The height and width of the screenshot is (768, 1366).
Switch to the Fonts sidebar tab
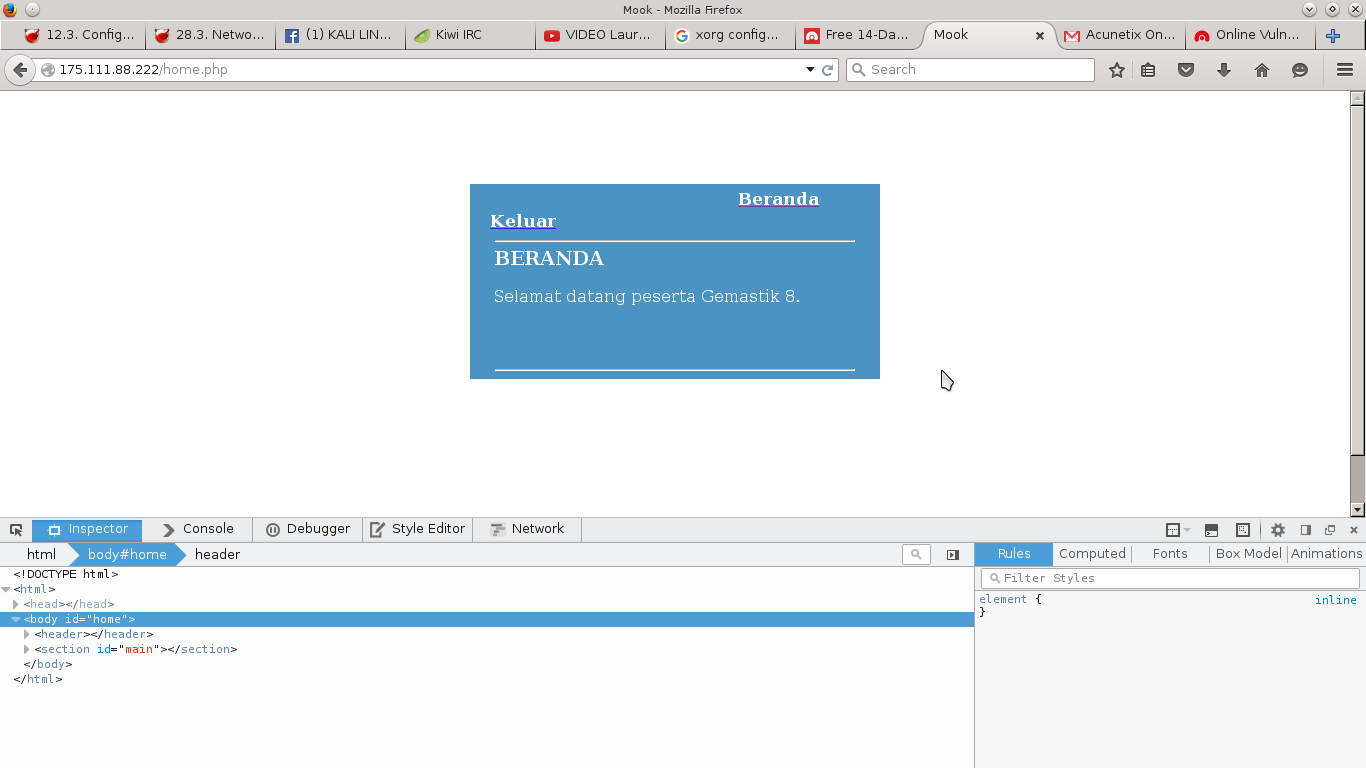click(1170, 554)
